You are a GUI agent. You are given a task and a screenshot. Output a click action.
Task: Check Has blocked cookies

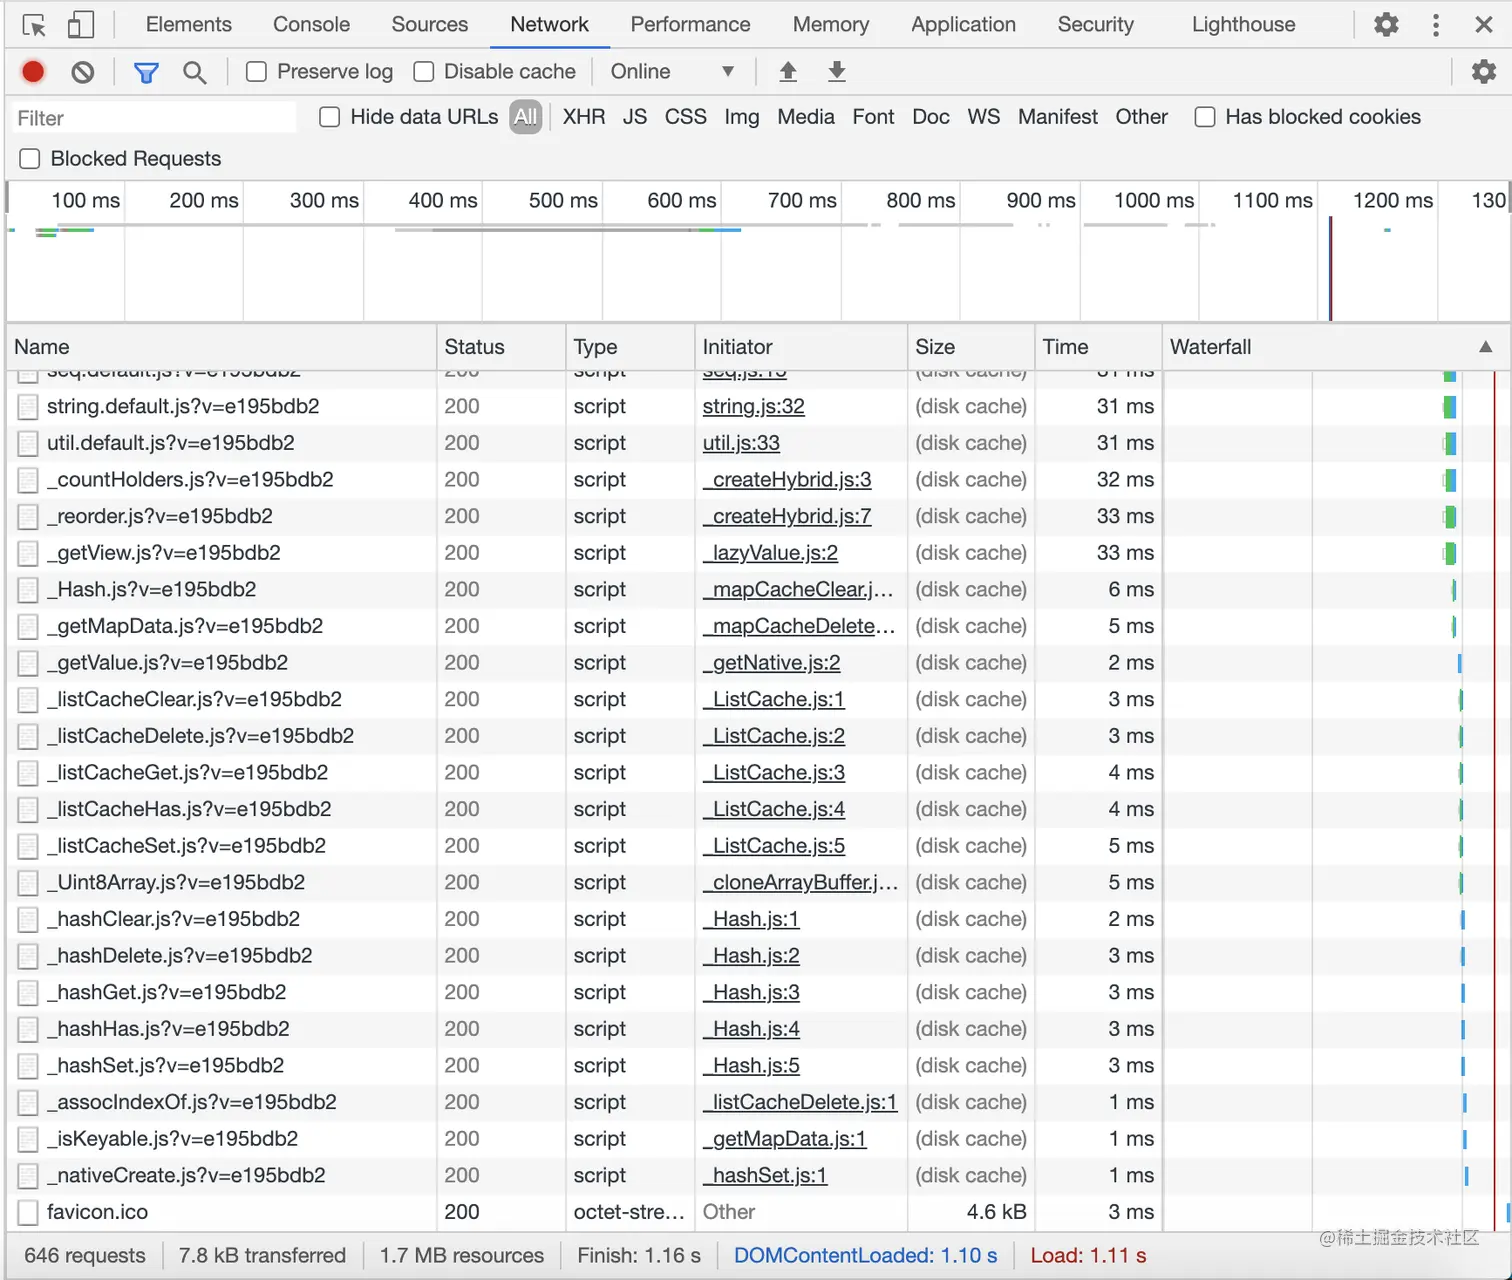[1205, 117]
